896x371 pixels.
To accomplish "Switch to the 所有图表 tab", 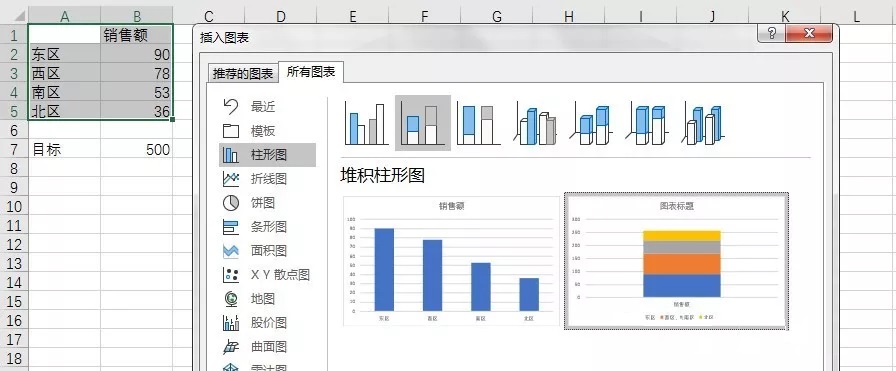I will coord(310,72).
